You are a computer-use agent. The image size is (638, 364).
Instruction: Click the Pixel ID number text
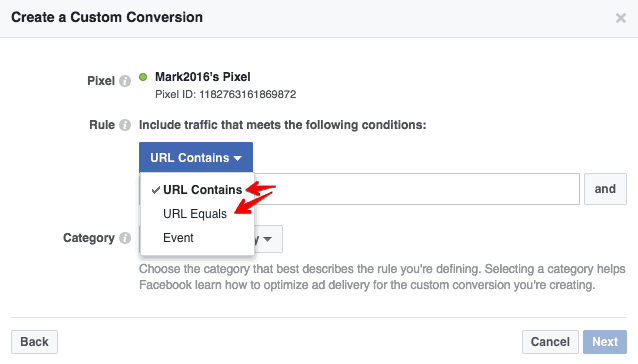(247, 94)
